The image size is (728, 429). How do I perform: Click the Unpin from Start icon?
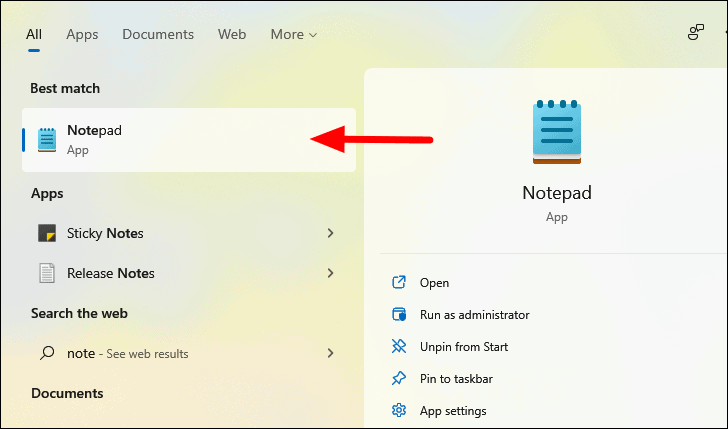[399, 346]
